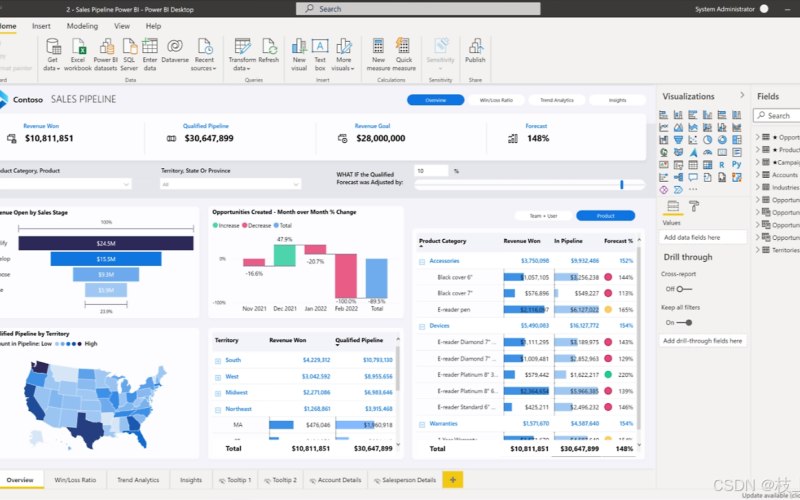Click the title bar Search box

[418, 9]
